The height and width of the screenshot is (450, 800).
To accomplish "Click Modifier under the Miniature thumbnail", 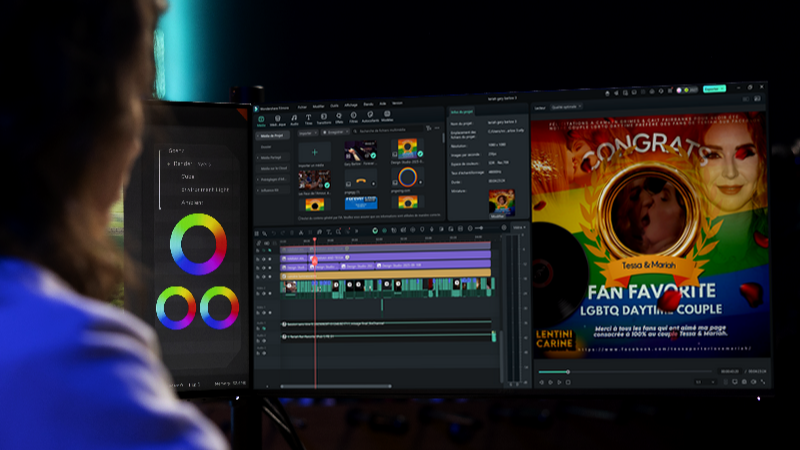I will point(497,216).
